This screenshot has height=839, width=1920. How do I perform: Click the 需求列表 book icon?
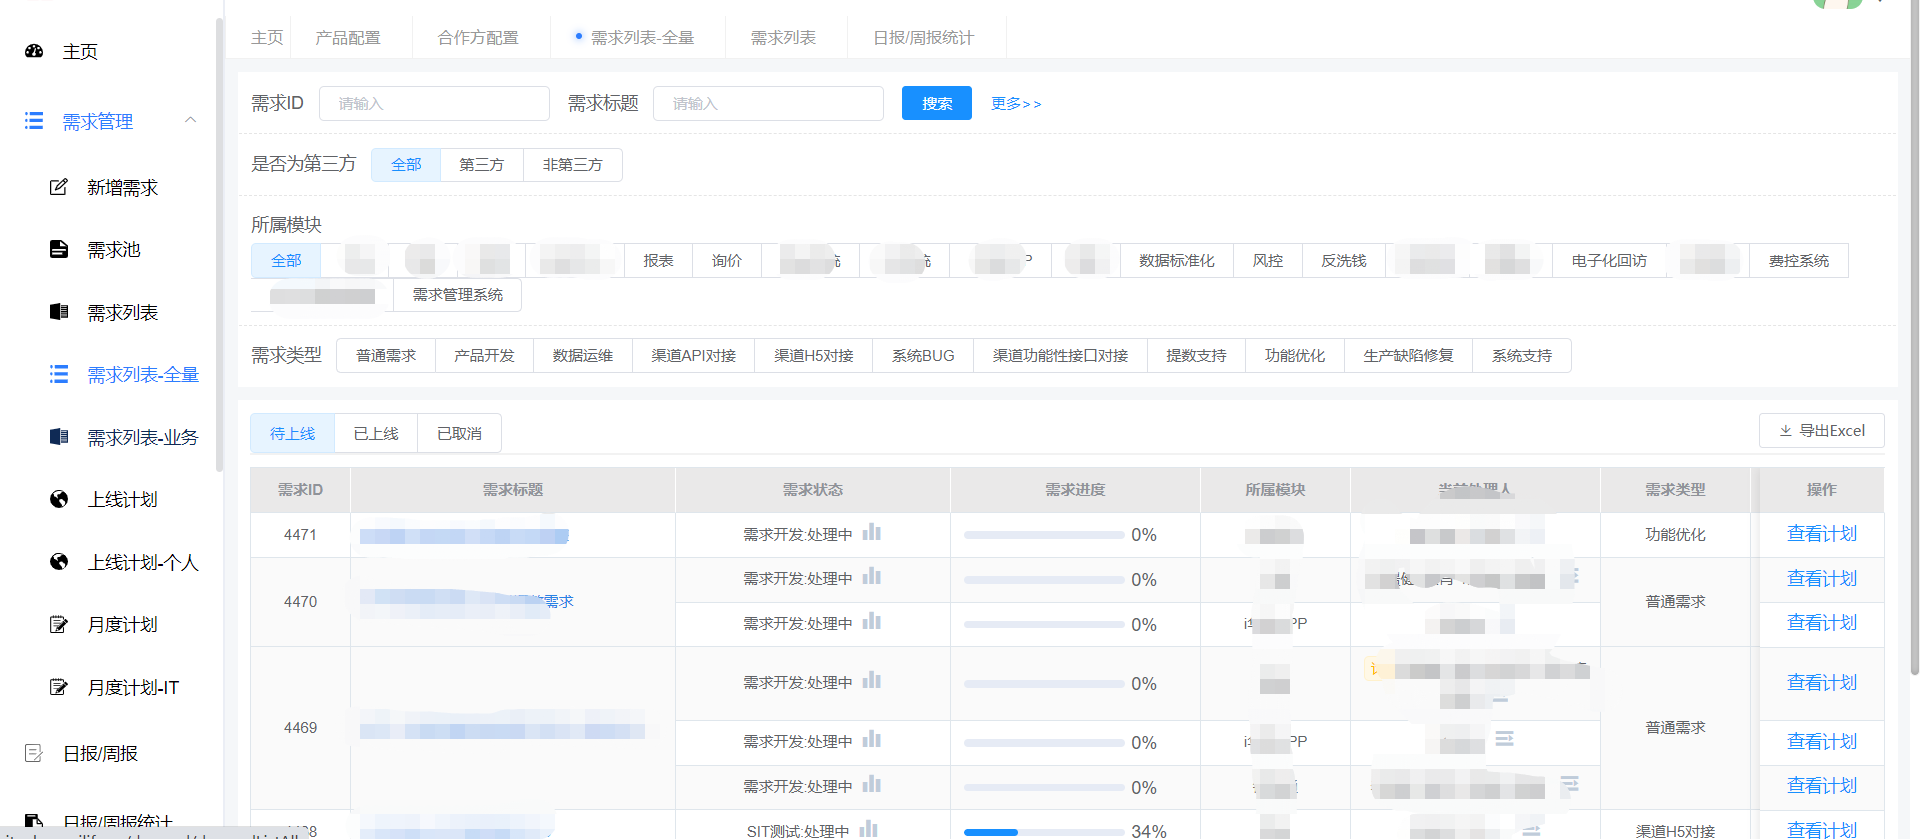pos(59,312)
